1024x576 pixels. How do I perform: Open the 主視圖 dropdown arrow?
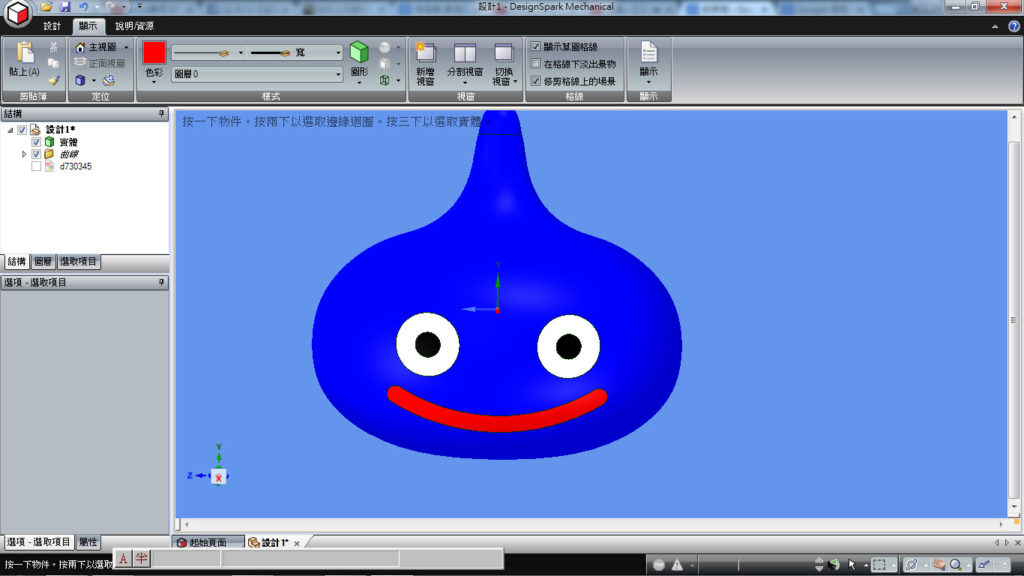tap(126, 47)
